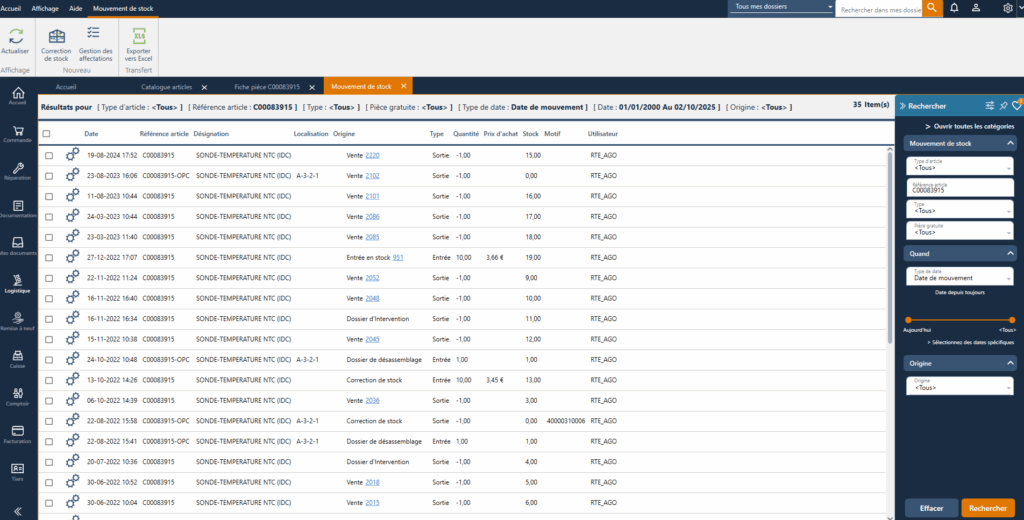The width and height of the screenshot is (1024, 520).
Task: Open the notifications bell
Action: click(x=954, y=8)
